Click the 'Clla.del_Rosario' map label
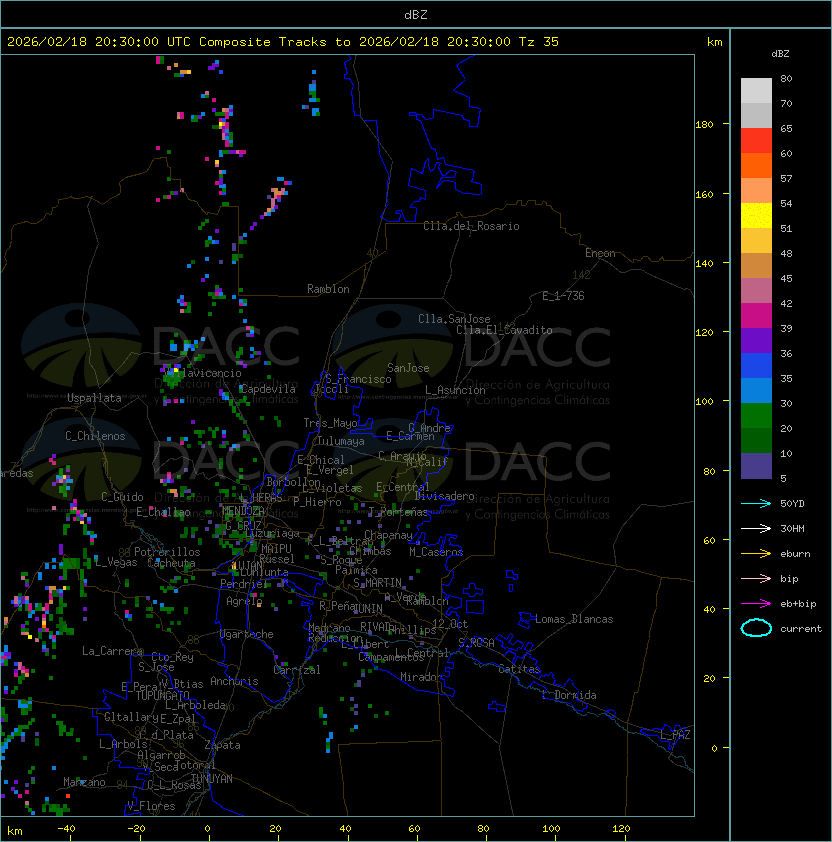 click(x=471, y=226)
